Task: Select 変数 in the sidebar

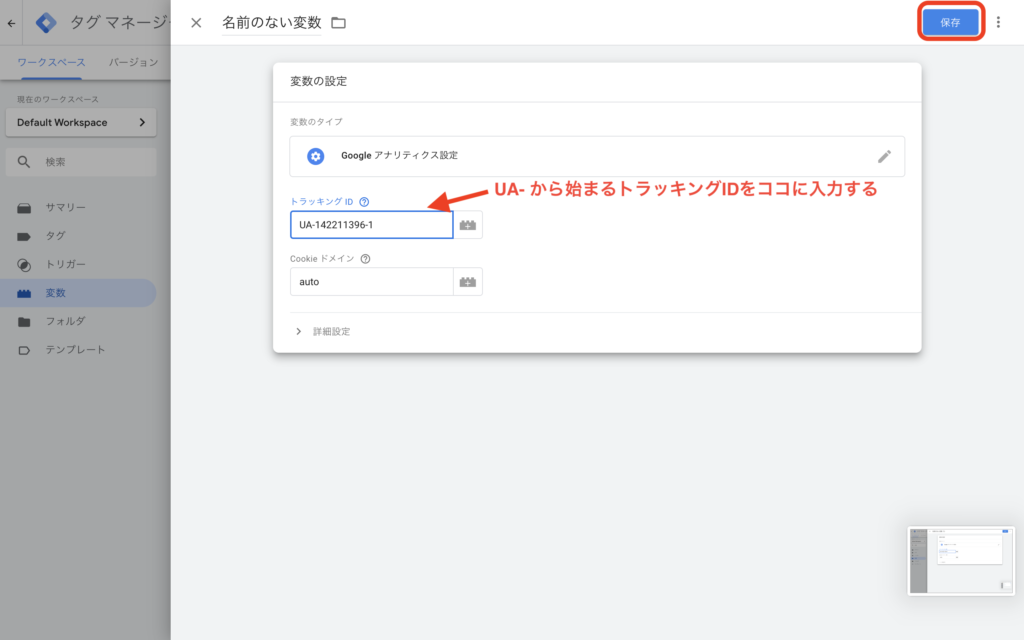Action: 78,293
